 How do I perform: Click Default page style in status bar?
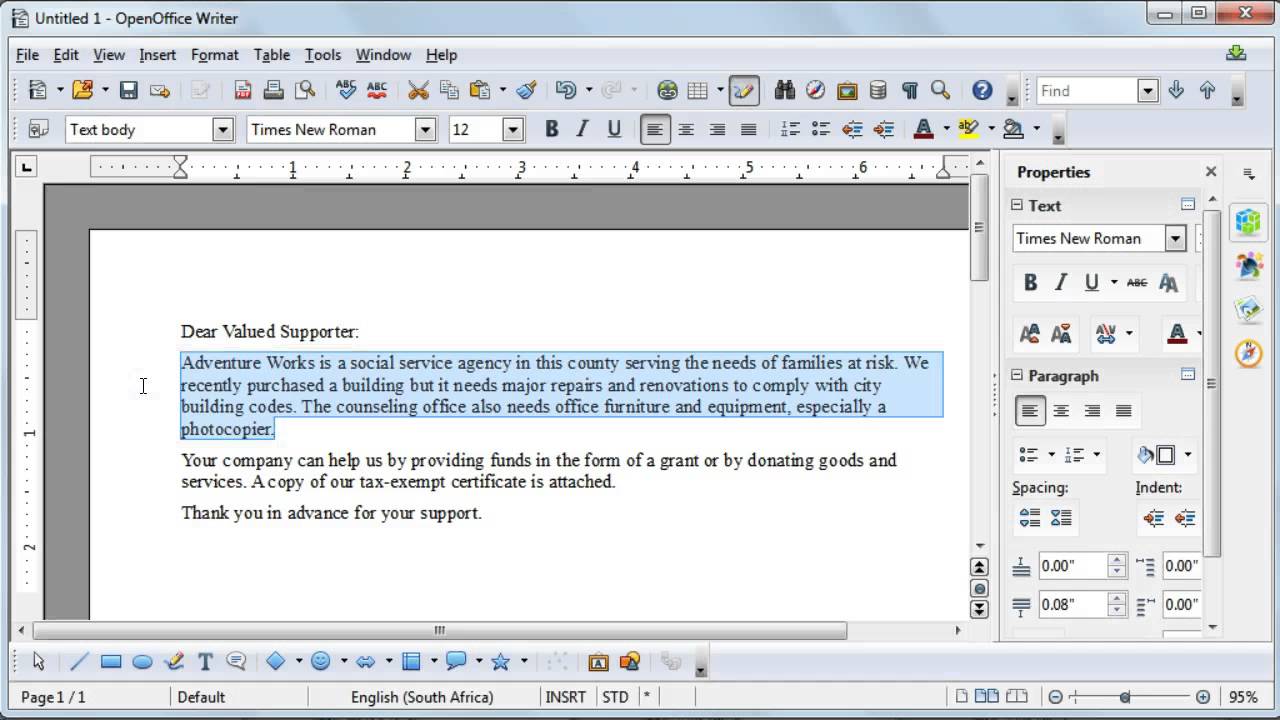pyautogui.click(x=200, y=697)
